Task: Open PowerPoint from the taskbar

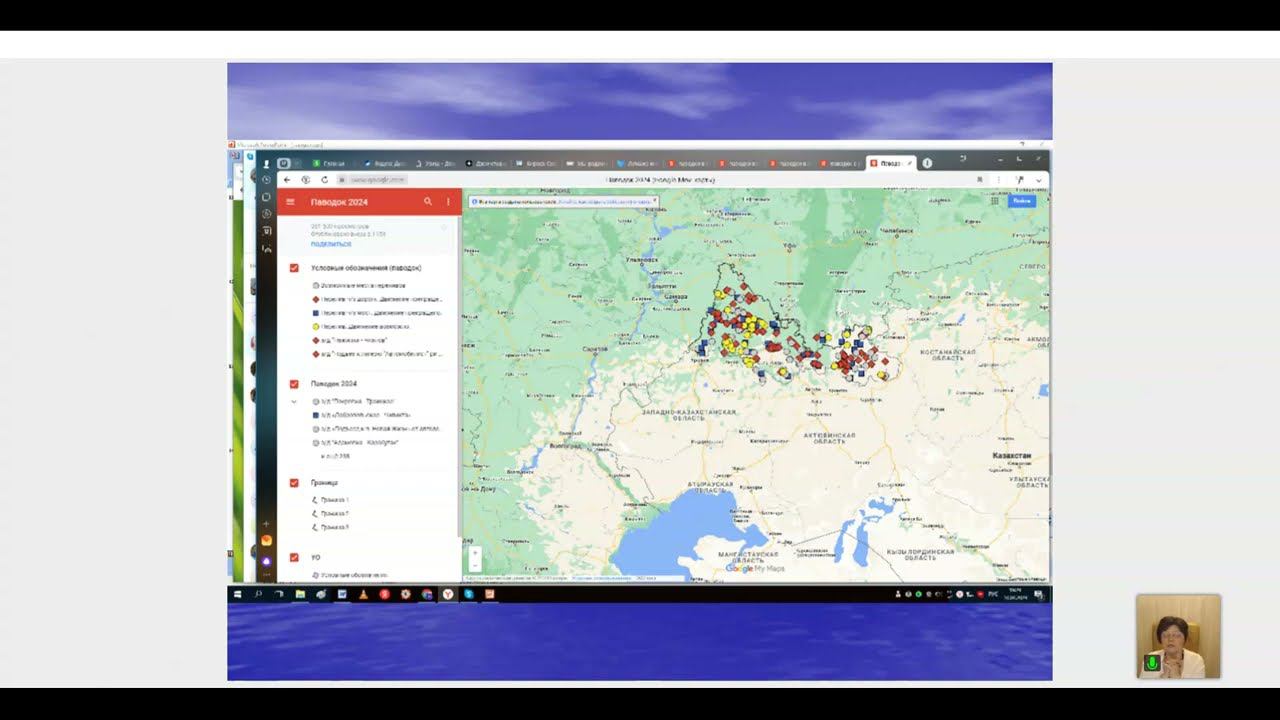Action: pos(490,594)
